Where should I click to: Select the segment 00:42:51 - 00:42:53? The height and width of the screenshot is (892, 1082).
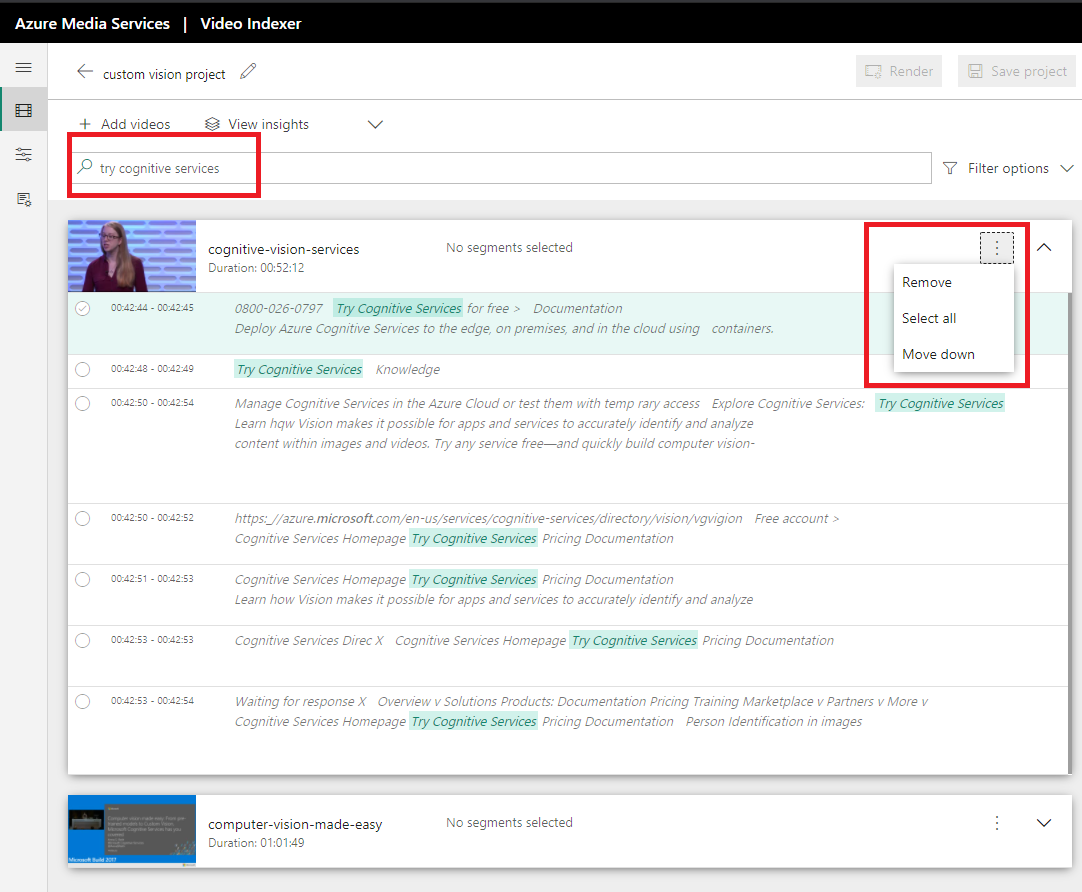coord(83,579)
